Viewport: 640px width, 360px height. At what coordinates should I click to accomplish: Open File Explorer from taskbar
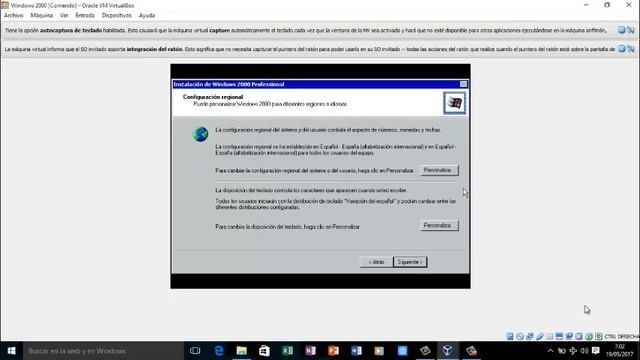click(x=242, y=351)
